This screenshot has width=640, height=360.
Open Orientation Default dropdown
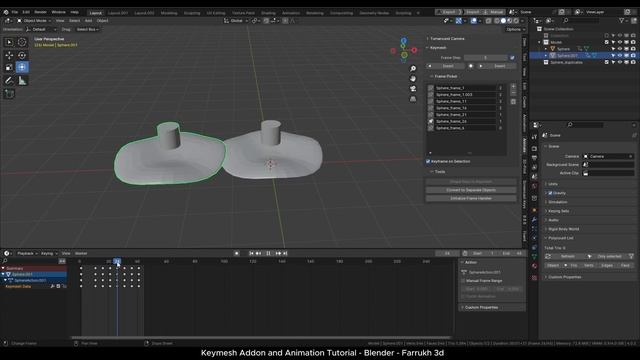click(41, 29)
